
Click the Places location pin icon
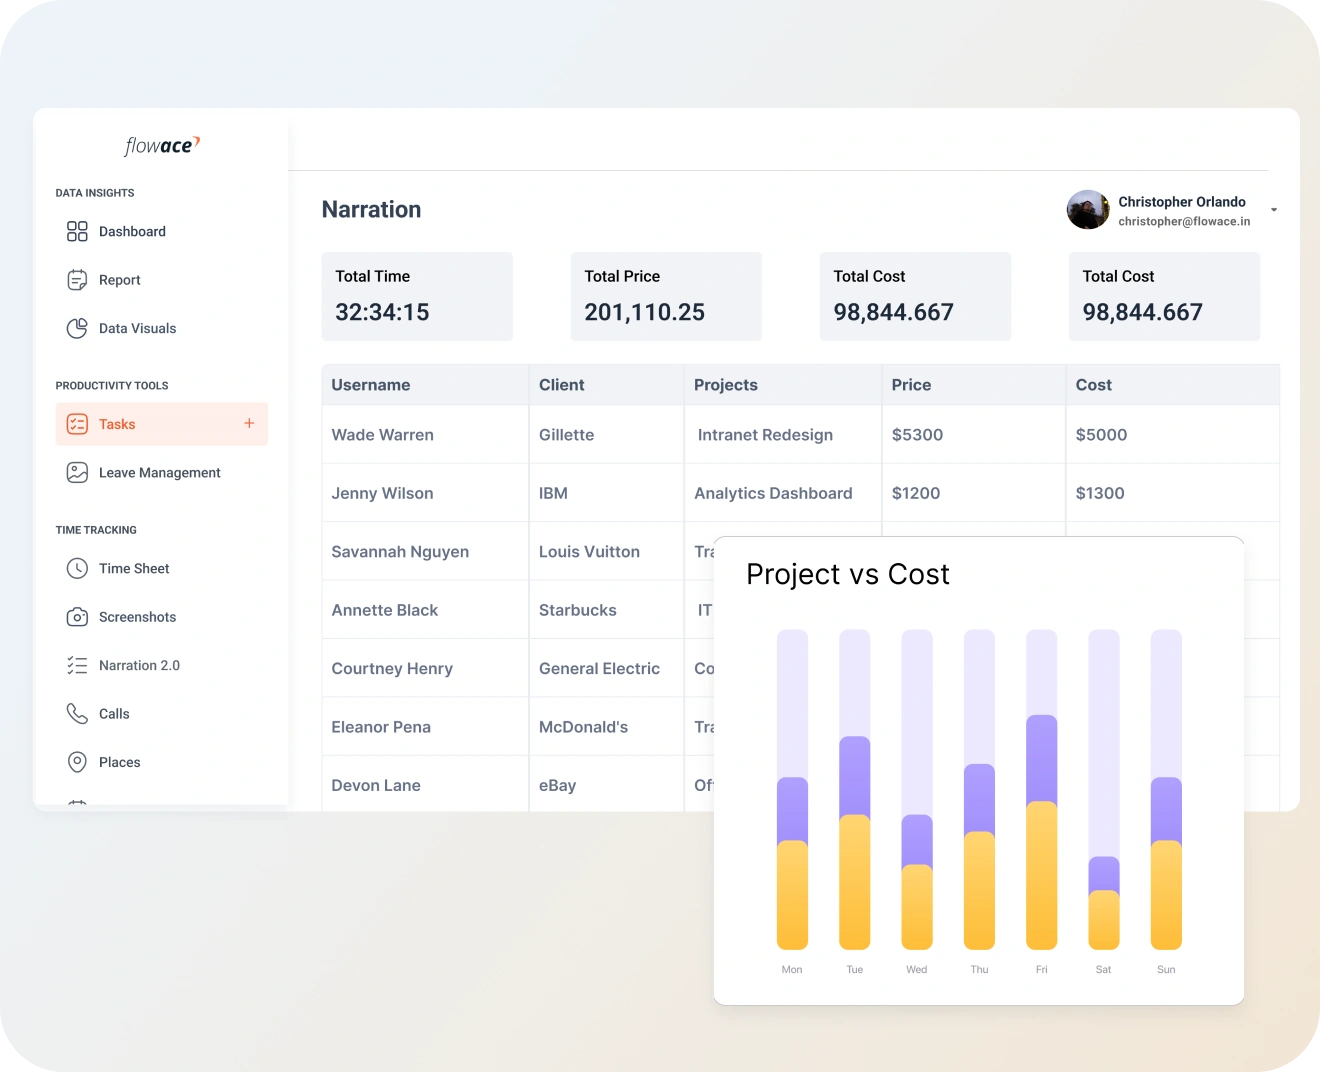(x=77, y=762)
